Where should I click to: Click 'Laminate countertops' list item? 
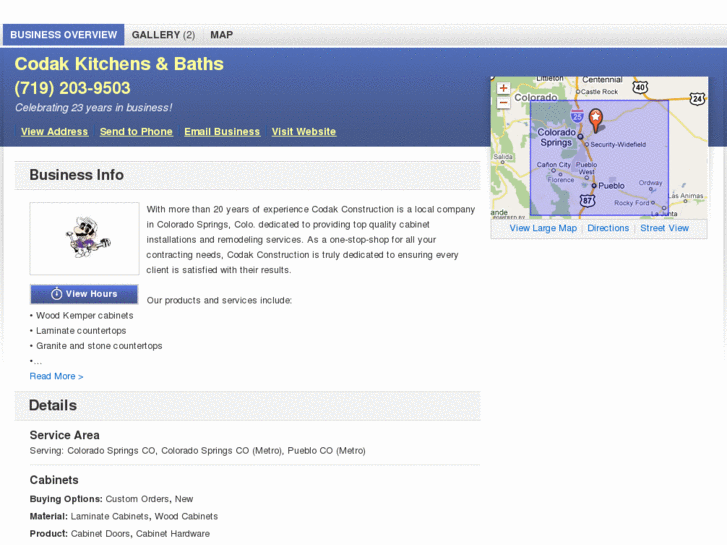81,331
